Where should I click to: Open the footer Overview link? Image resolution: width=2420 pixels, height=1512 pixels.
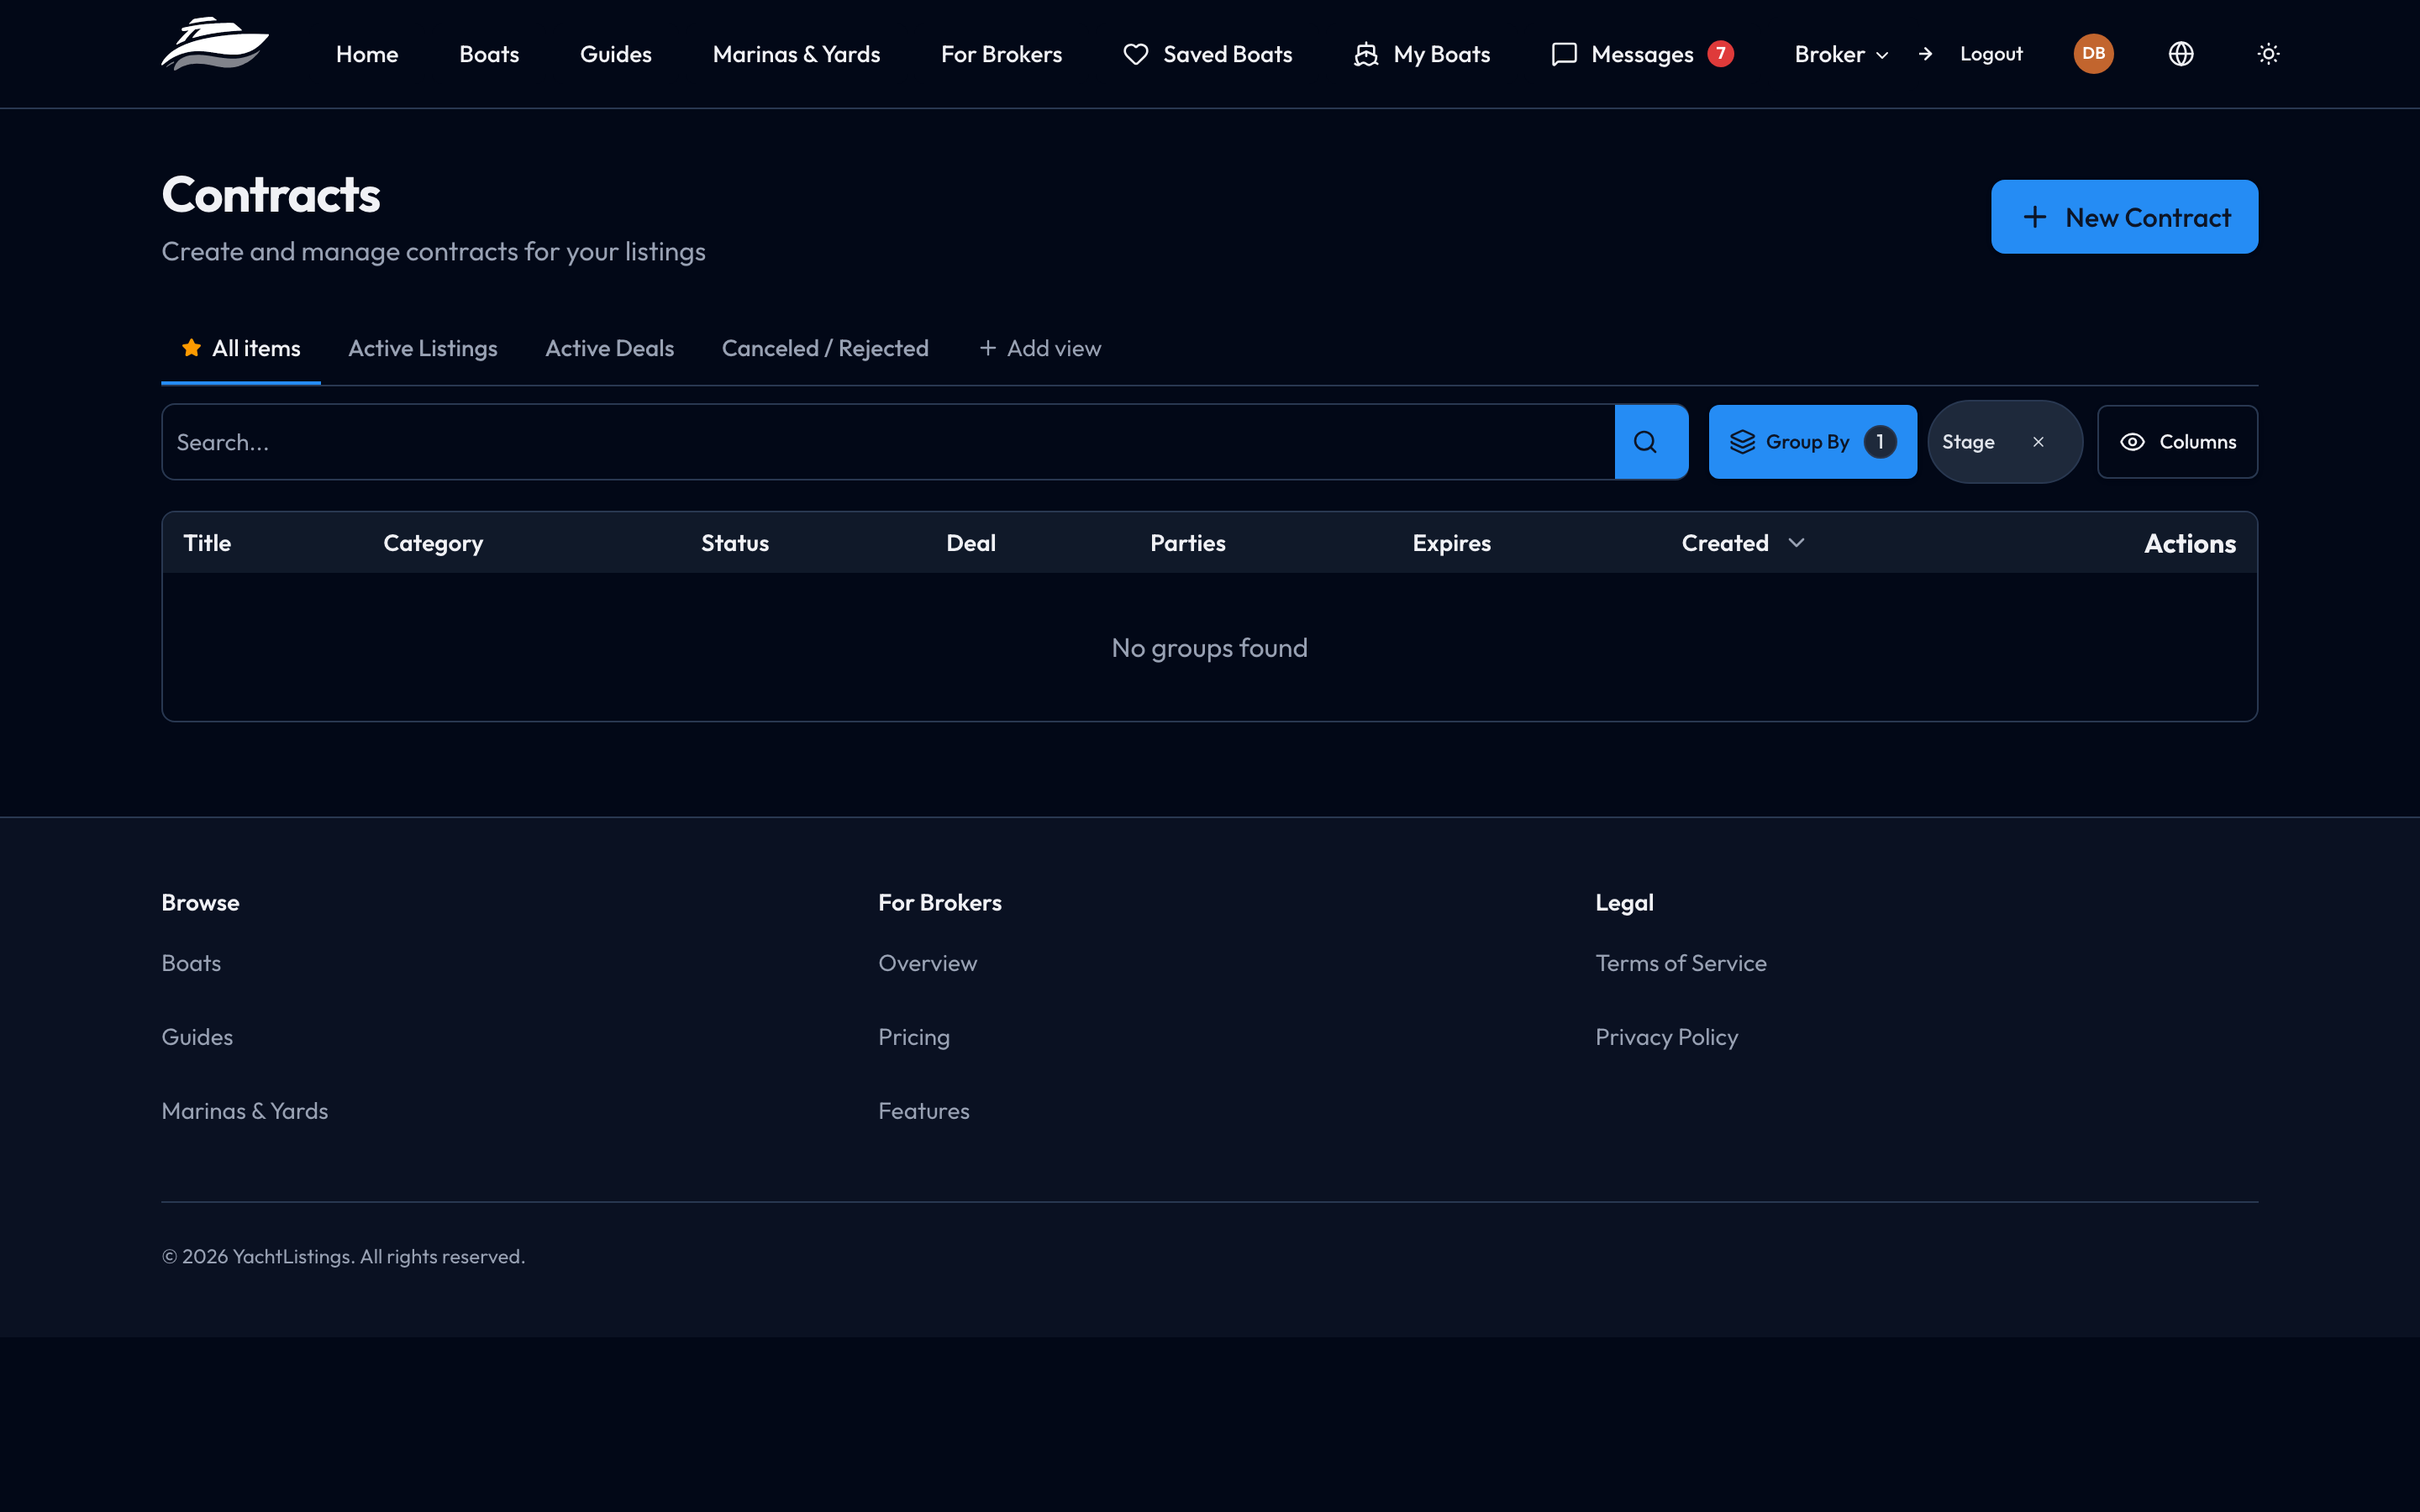[x=928, y=963]
